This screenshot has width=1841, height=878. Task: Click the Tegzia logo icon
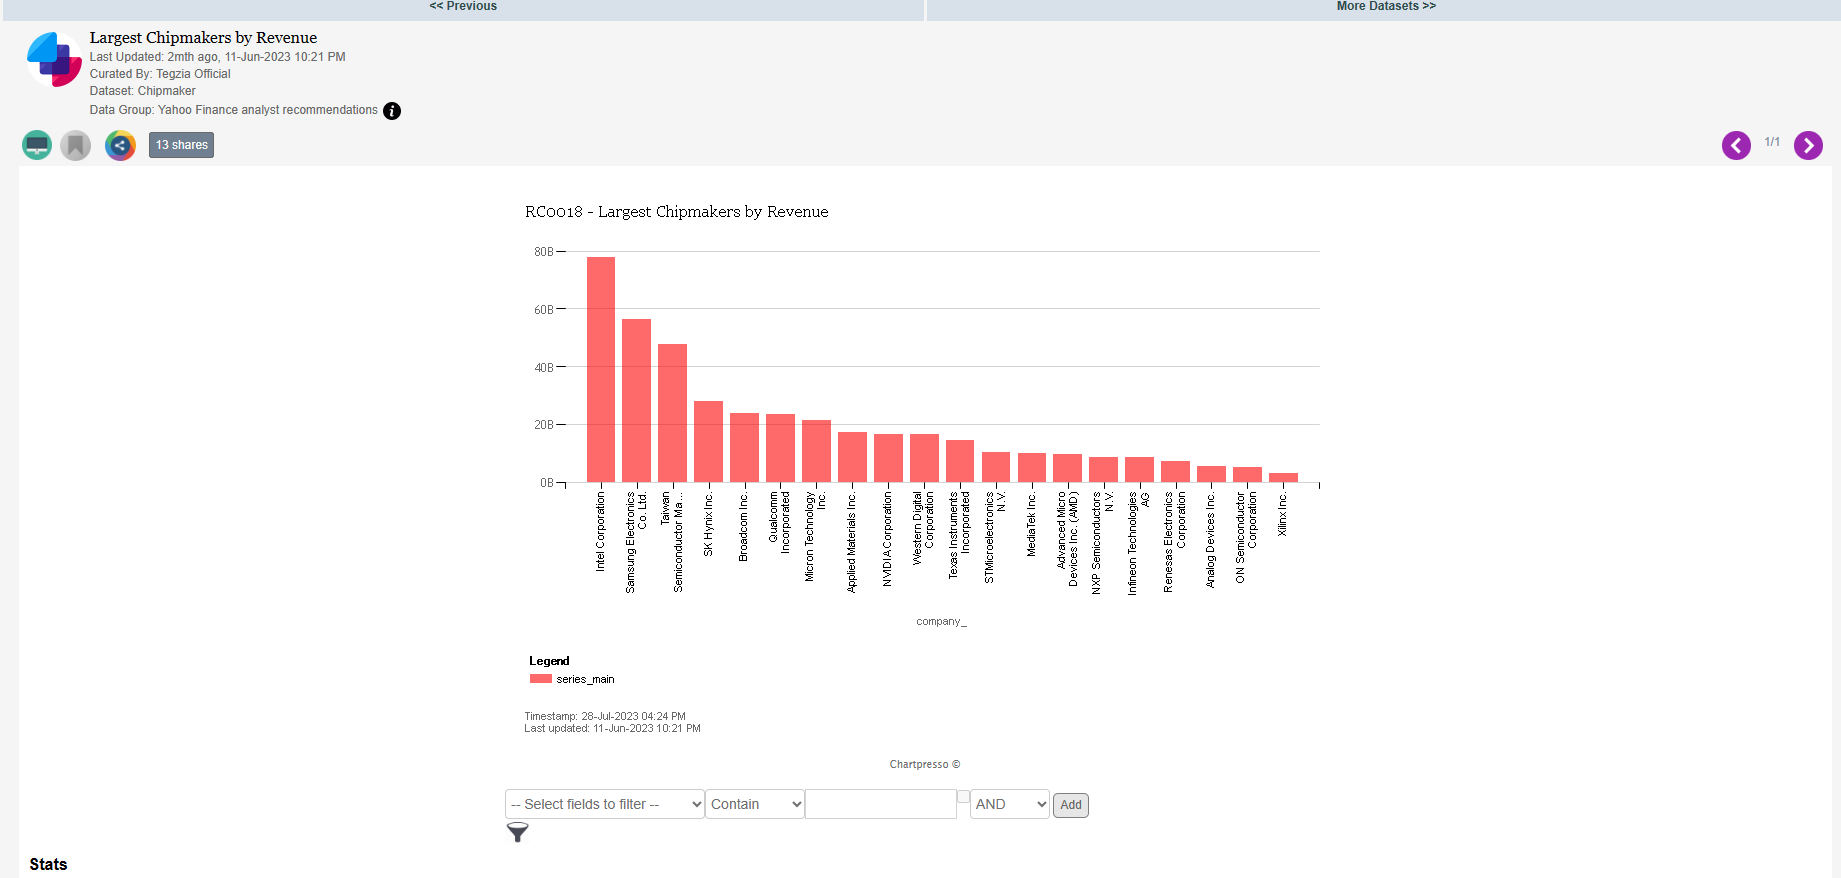coord(54,59)
